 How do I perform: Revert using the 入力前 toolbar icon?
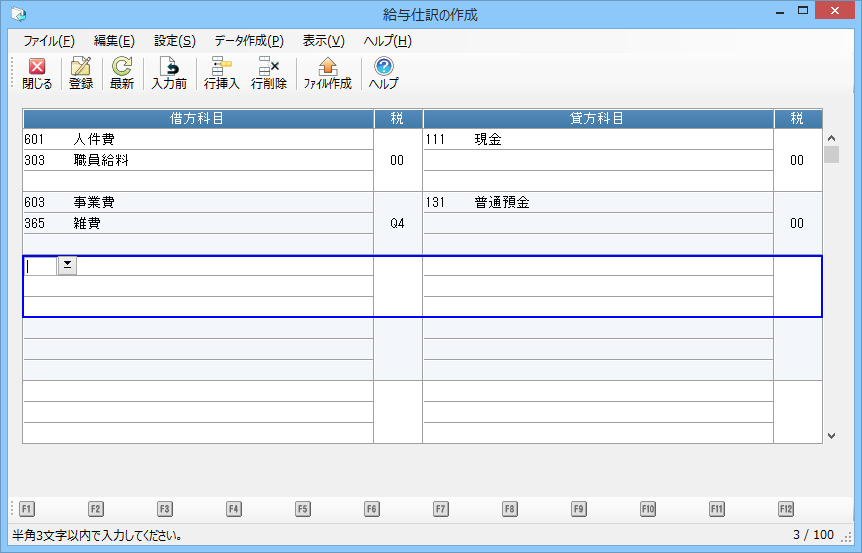pyautogui.click(x=169, y=73)
